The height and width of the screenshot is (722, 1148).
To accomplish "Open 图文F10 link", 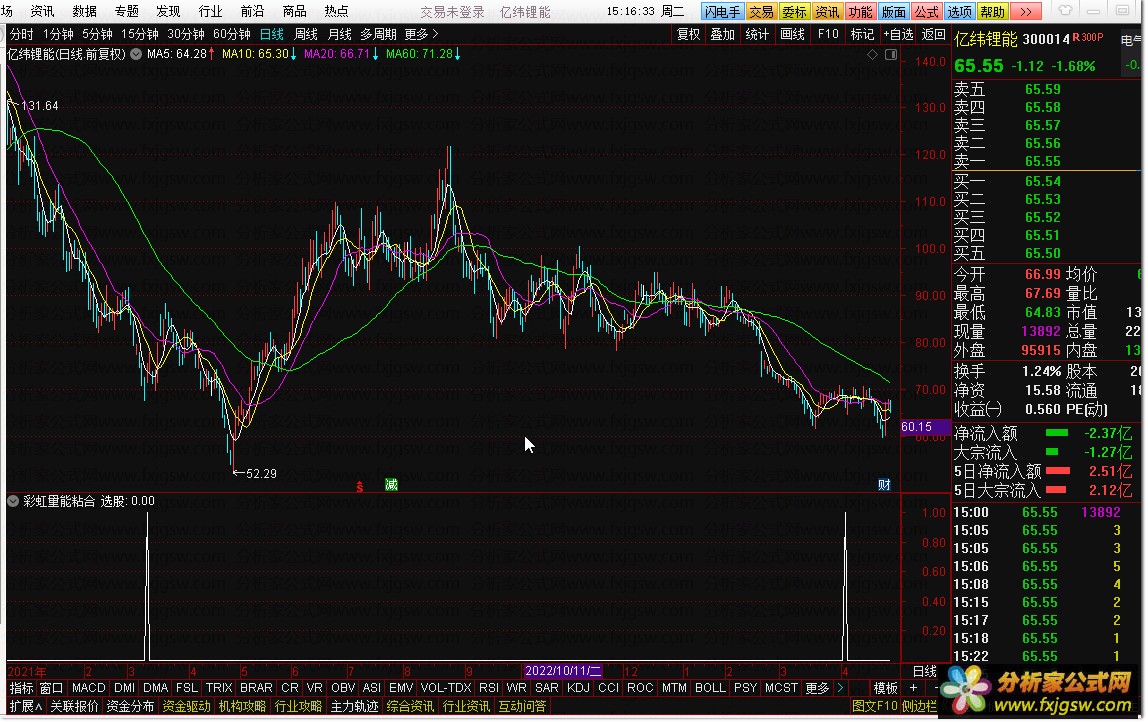I will [874, 707].
